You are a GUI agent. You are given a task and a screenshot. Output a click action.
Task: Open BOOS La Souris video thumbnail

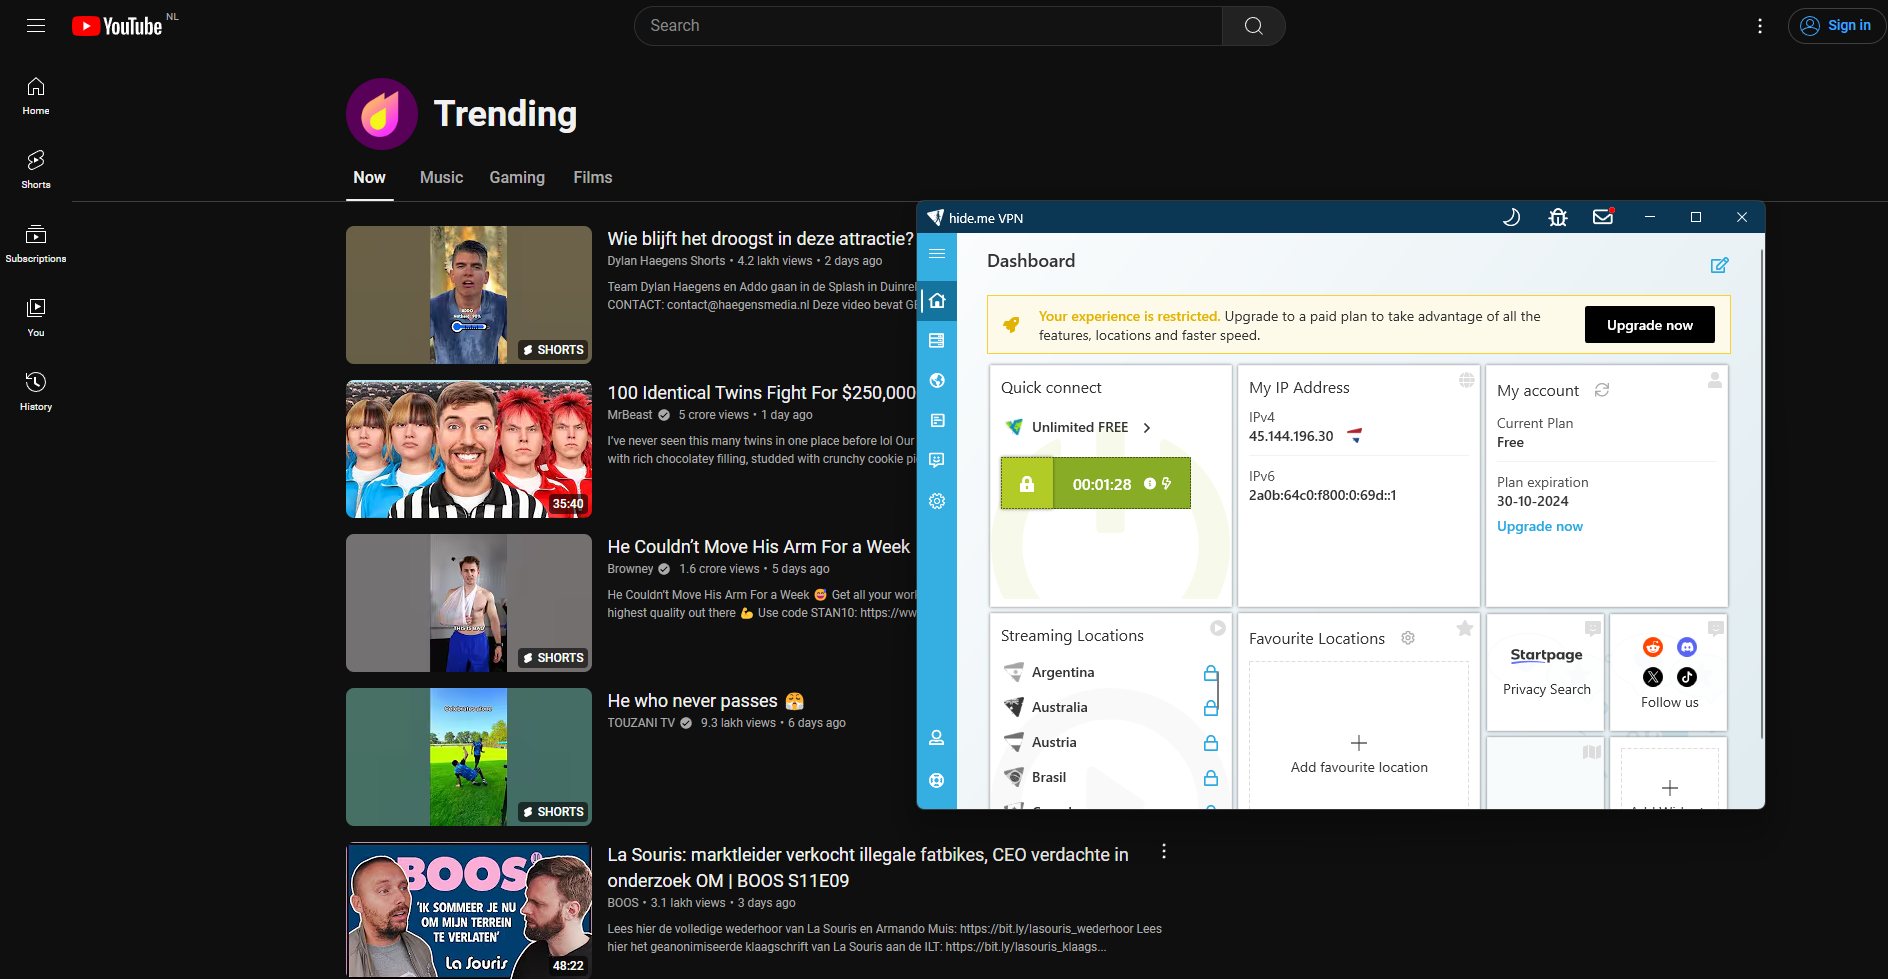pyautogui.click(x=469, y=911)
